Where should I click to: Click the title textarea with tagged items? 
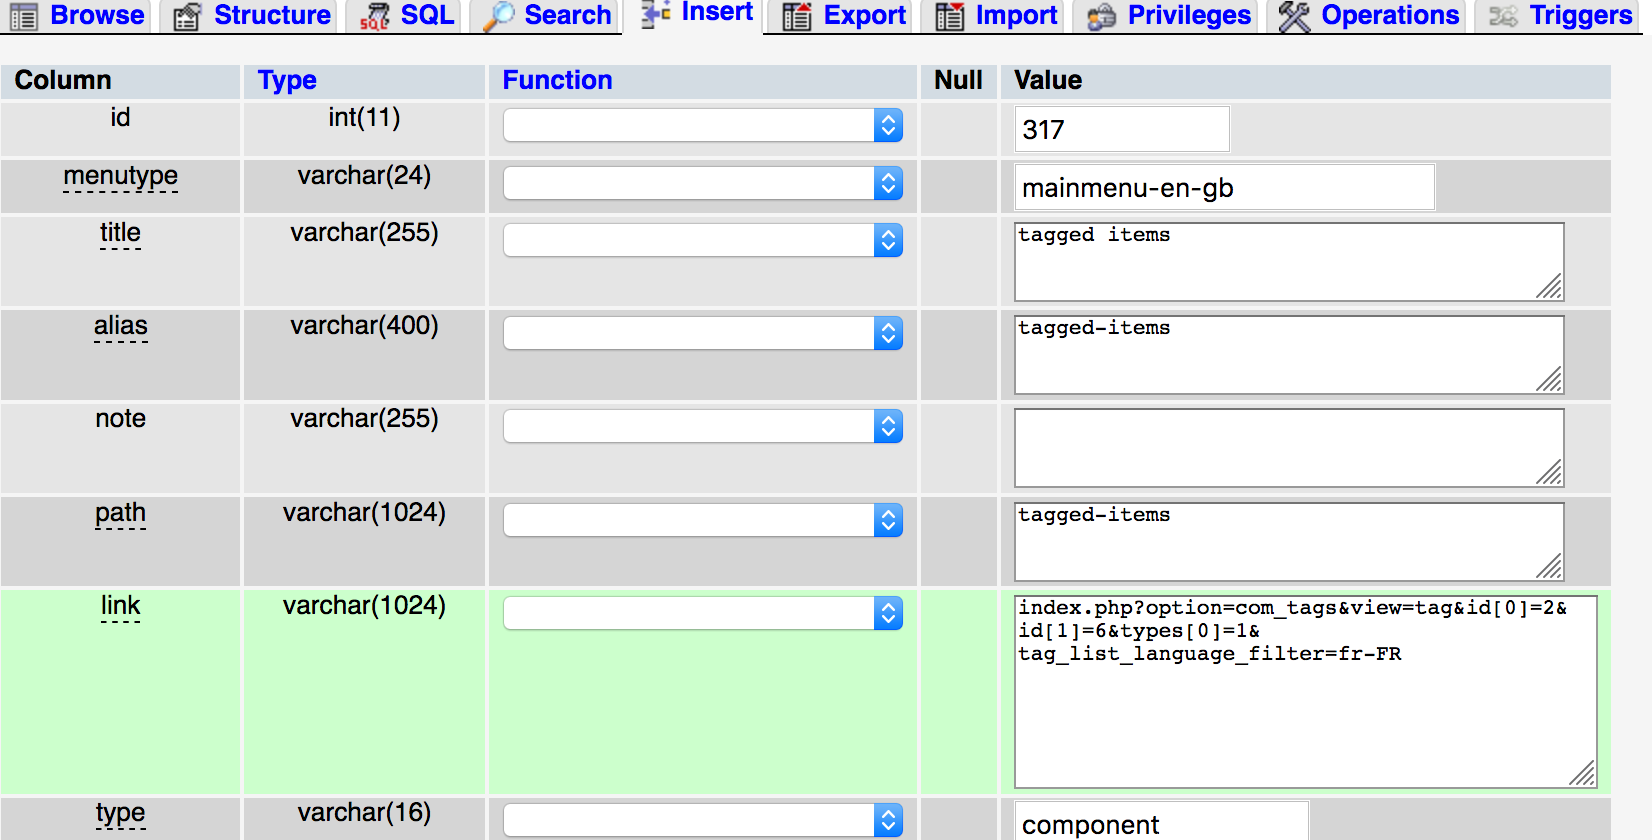click(x=1289, y=262)
